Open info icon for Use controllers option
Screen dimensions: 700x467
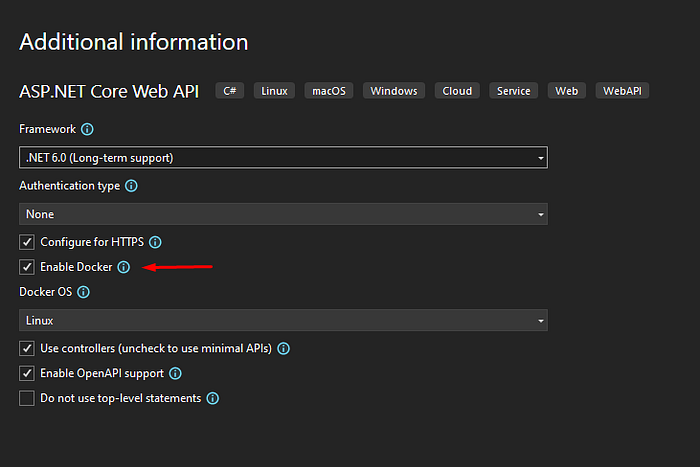click(x=283, y=348)
